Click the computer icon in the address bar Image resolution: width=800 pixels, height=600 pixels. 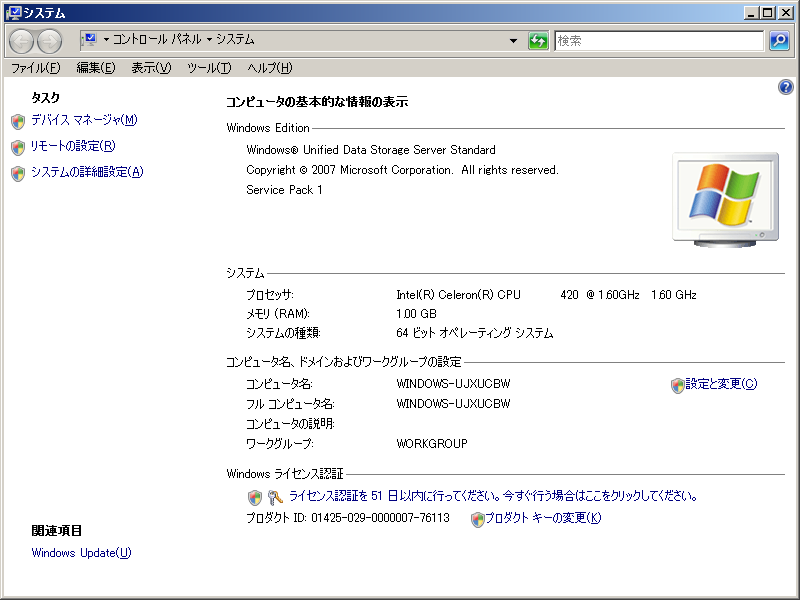[90, 40]
